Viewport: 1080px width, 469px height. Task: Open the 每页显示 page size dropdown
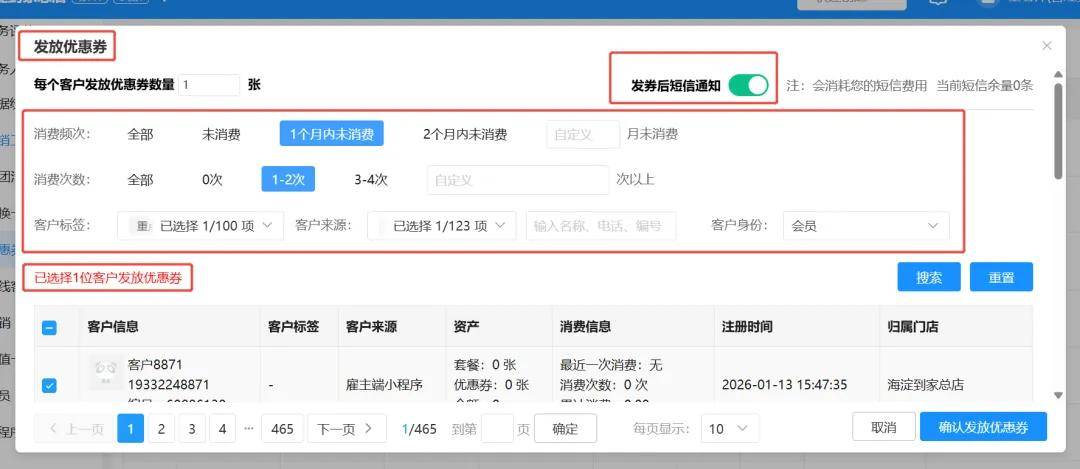[728, 428]
